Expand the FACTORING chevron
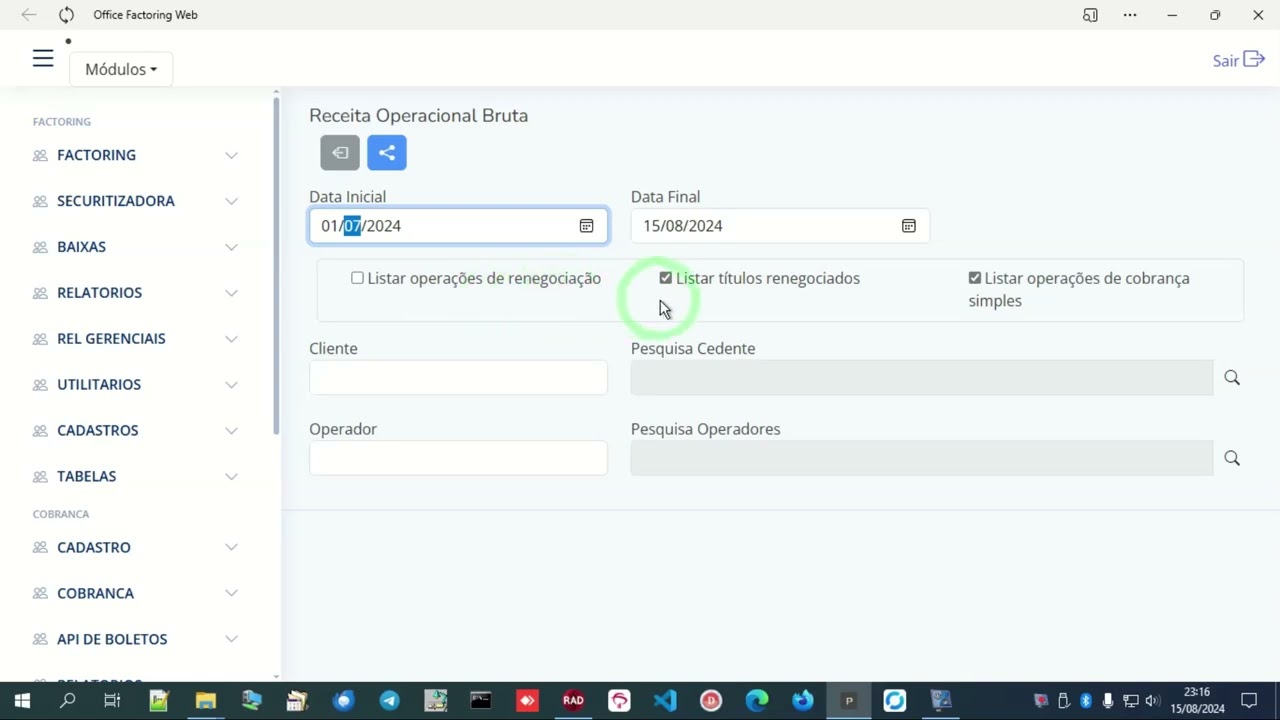 pyautogui.click(x=231, y=155)
